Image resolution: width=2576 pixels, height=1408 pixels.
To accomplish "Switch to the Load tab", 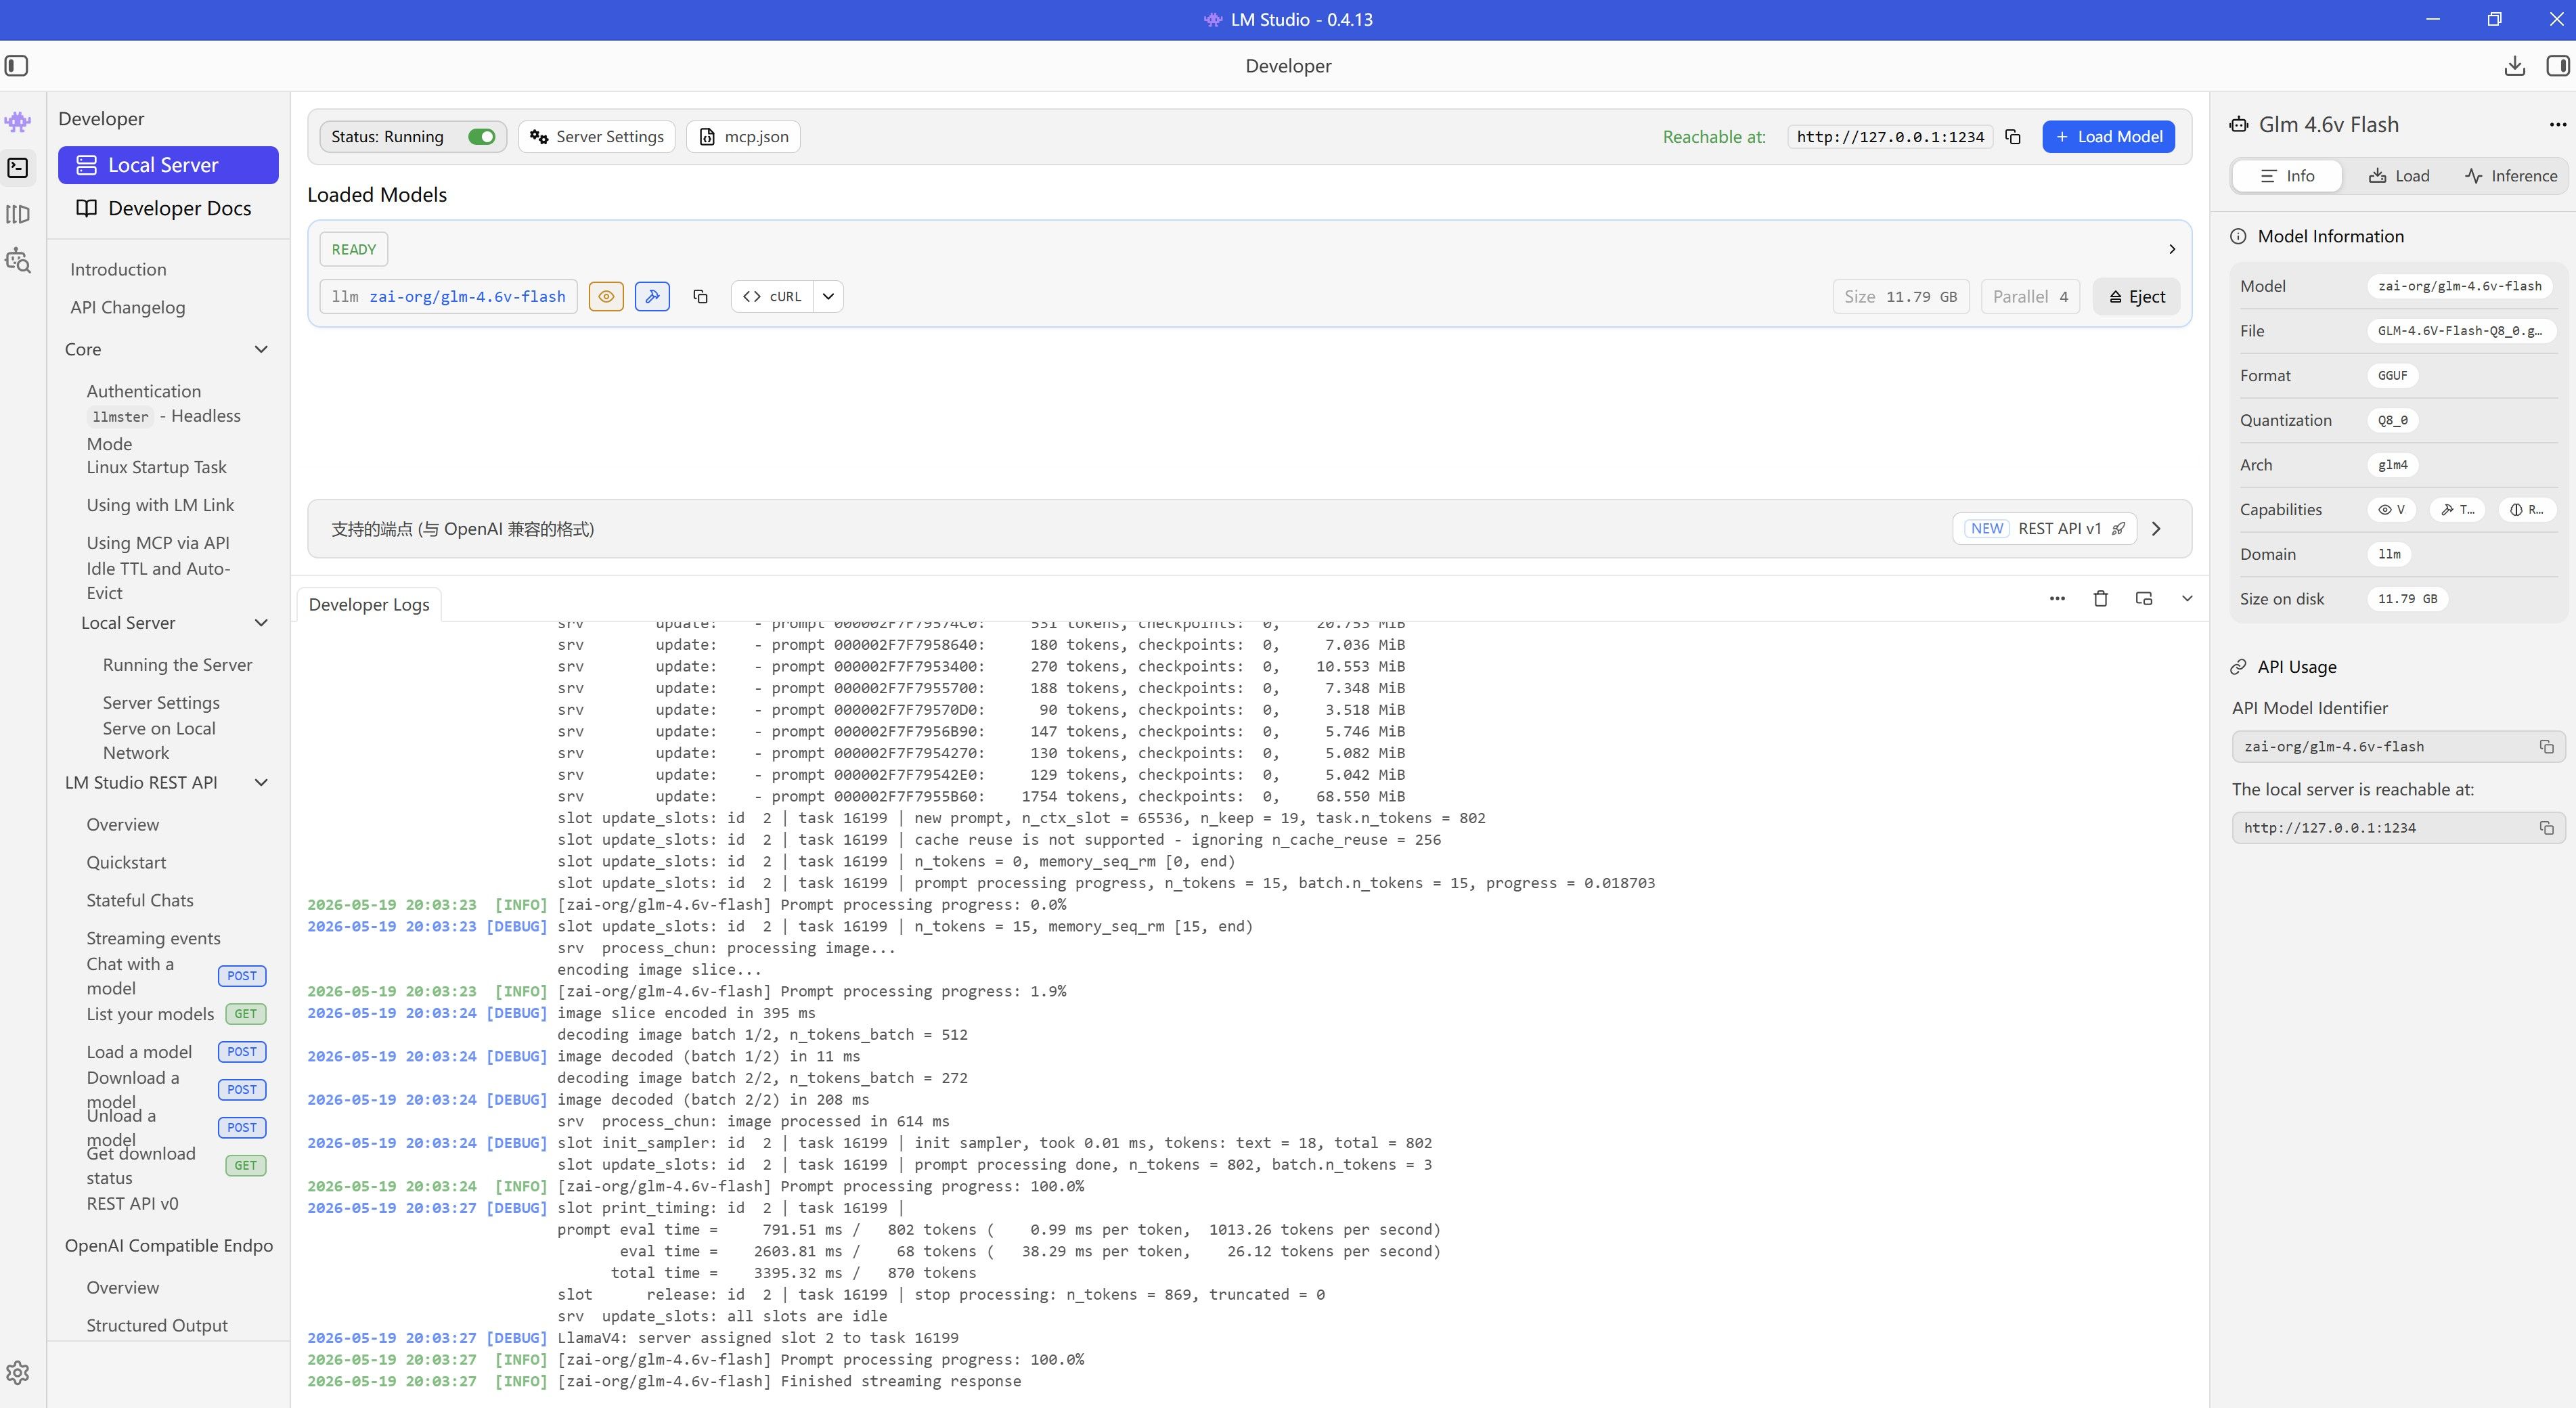I will point(2399,176).
